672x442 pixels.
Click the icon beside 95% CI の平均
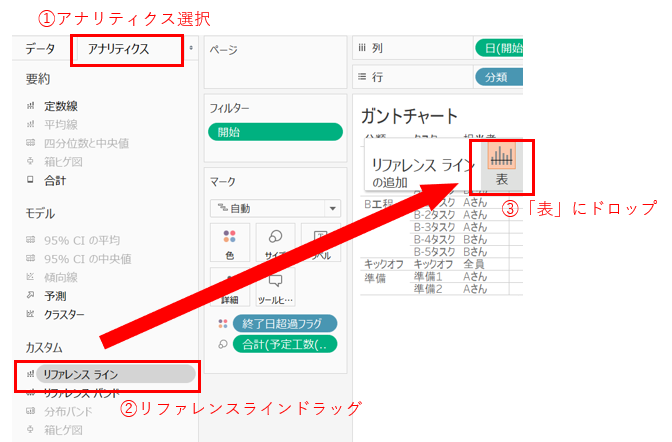(30, 240)
